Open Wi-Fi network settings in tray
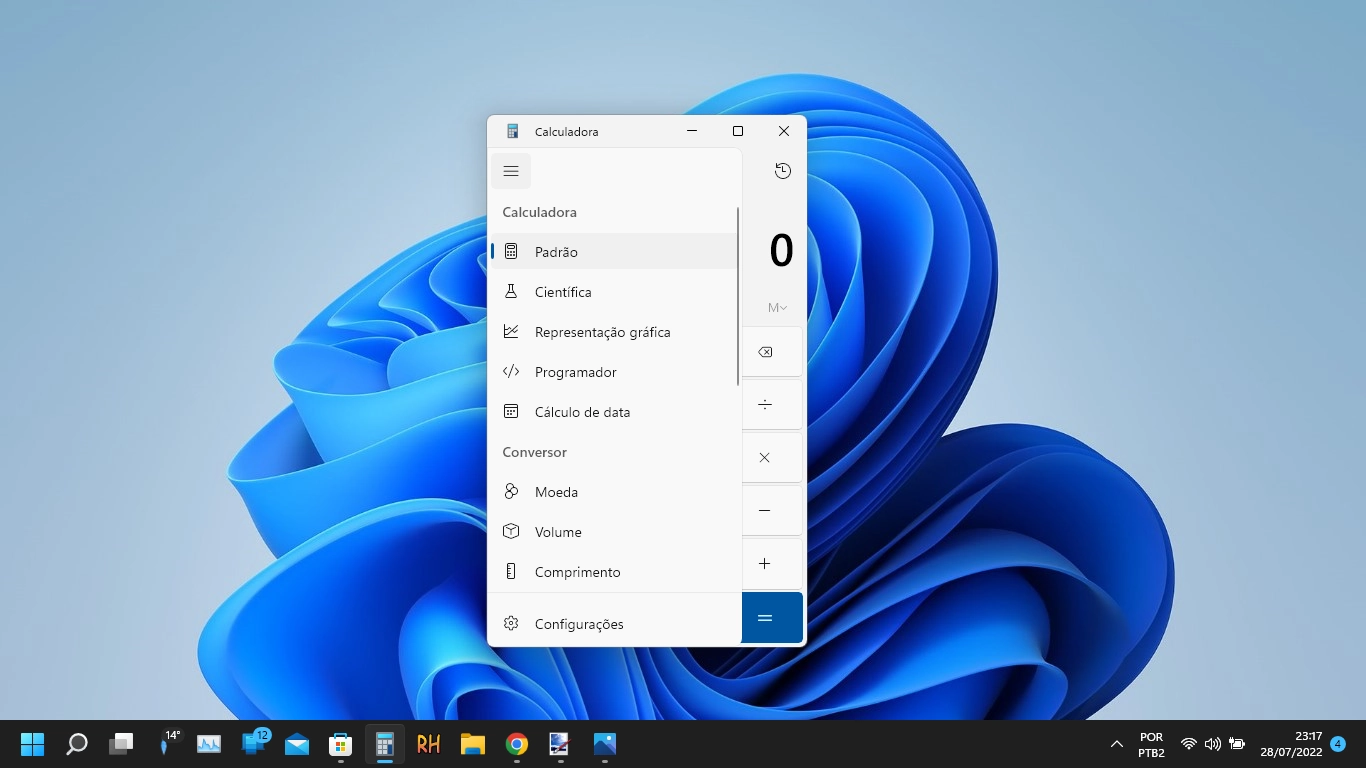 coord(1188,744)
